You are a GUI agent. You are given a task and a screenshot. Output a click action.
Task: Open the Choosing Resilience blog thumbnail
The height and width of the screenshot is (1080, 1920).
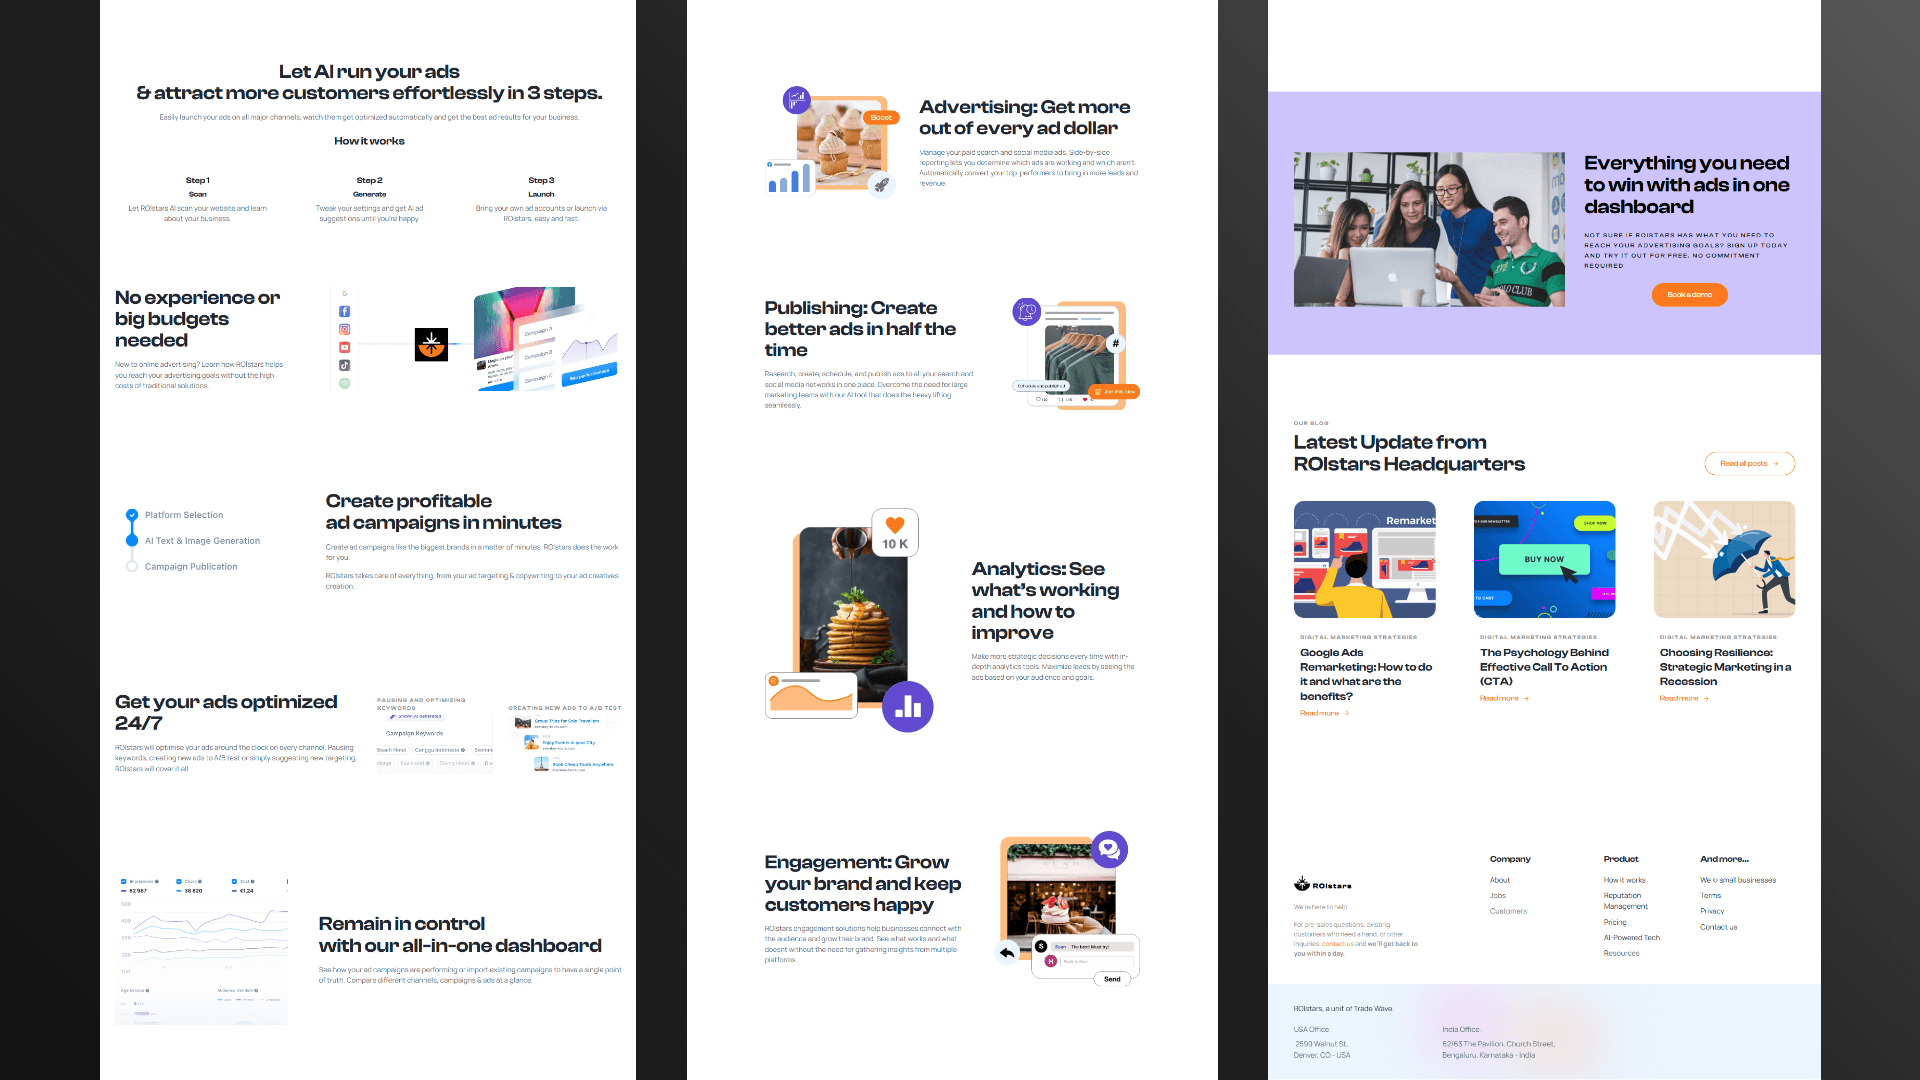coord(1724,559)
